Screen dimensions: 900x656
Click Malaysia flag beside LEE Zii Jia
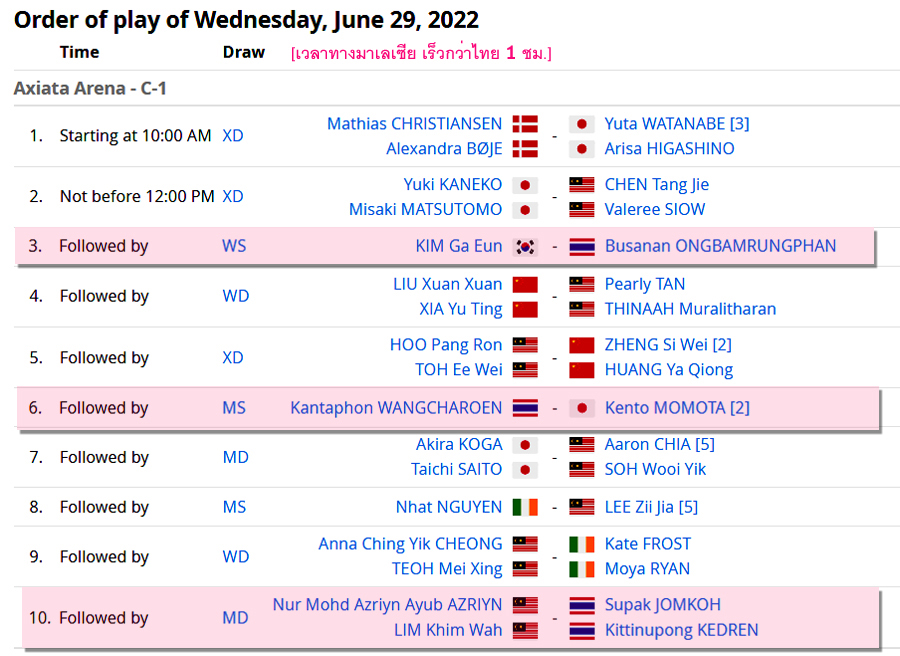tap(581, 507)
